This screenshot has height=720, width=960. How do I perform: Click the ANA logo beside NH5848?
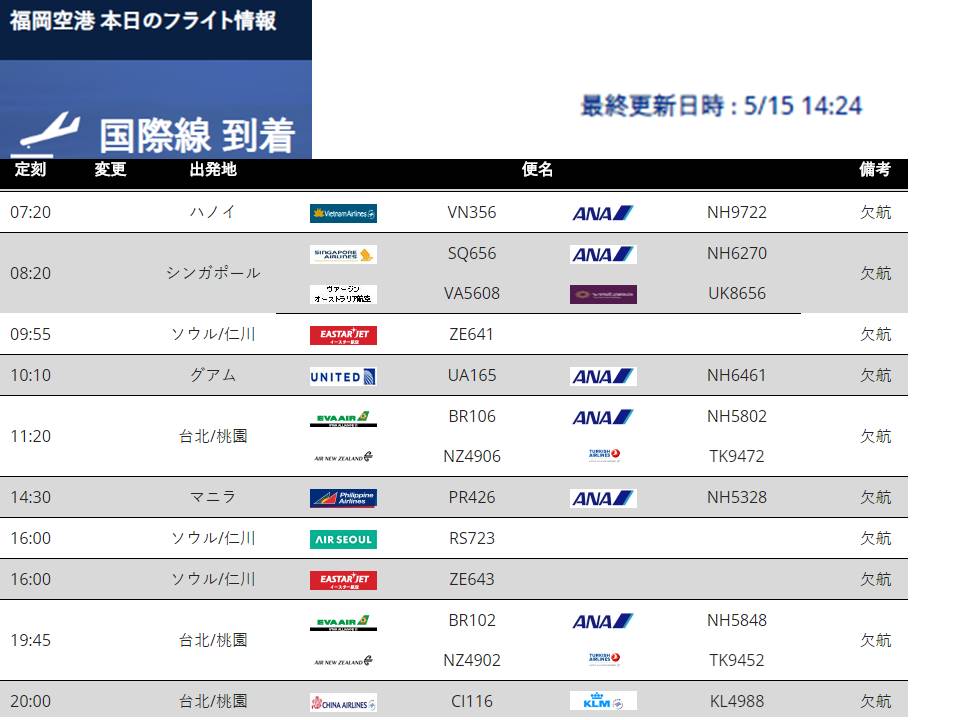pos(603,621)
